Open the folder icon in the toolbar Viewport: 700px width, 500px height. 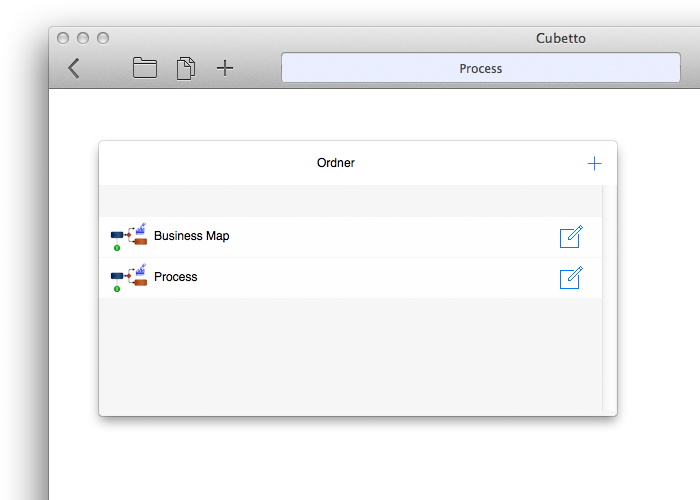[145, 68]
